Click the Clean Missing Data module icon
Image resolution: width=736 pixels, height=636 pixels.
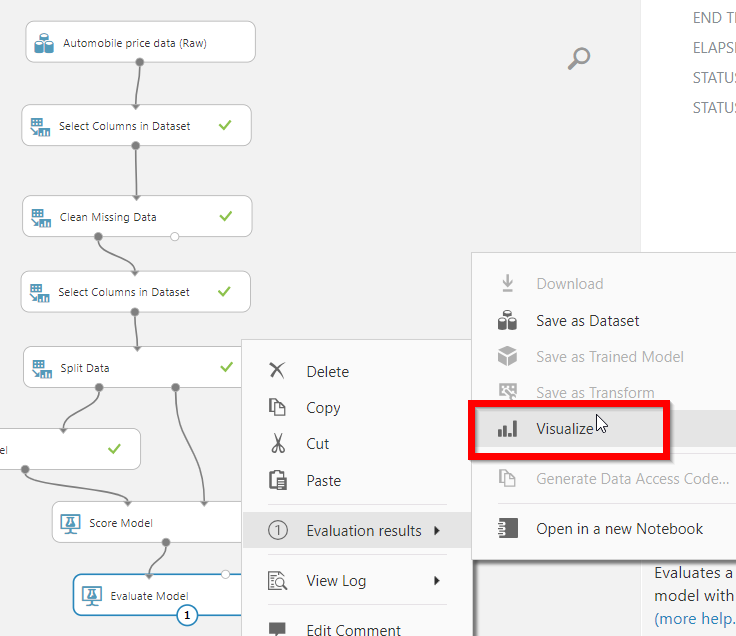click(x=41, y=218)
